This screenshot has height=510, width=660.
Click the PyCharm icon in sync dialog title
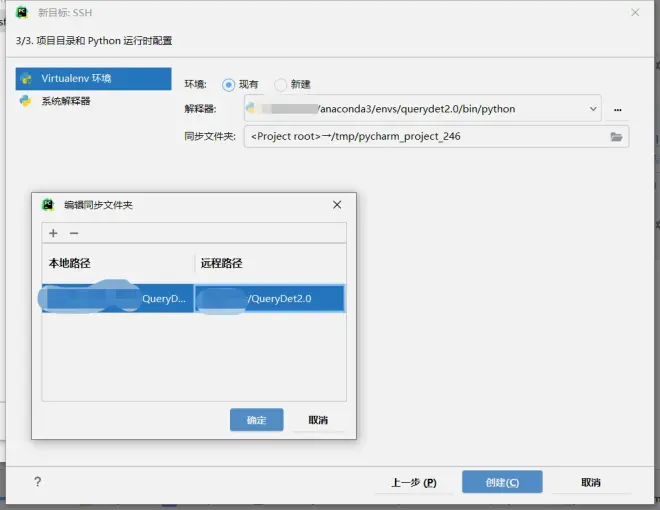48,205
